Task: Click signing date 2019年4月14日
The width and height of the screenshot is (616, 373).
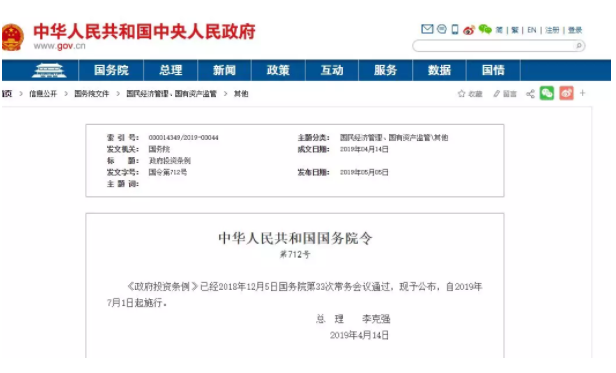Action: tap(359, 335)
